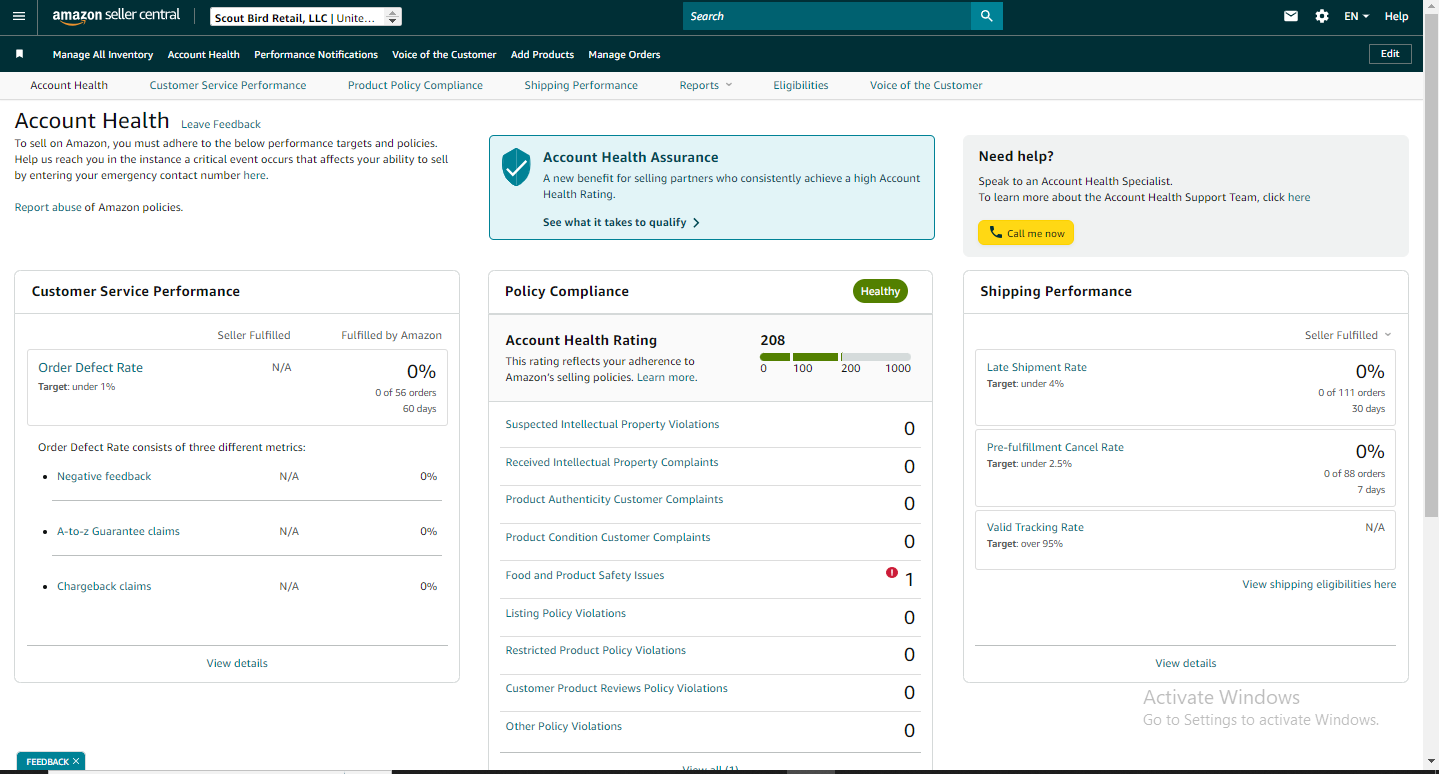The width and height of the screenshot is (1439, 774).
Task: View details for Customer Service Performance
Action: (x=237, y=663)
